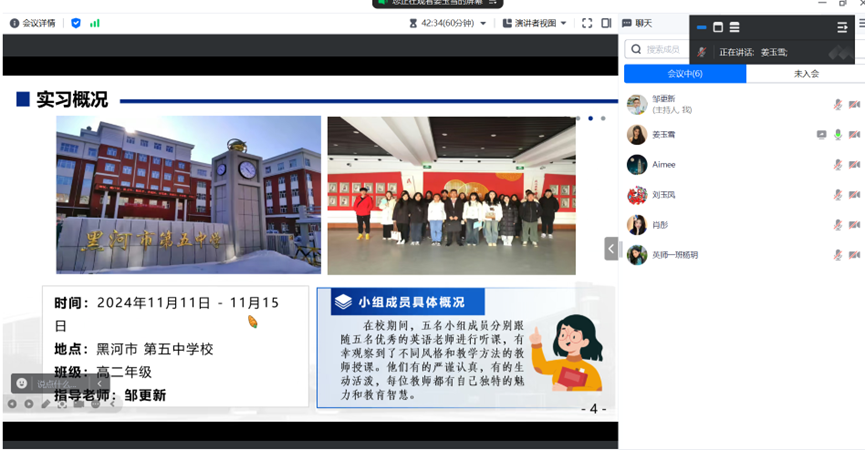865x450 pixels.
Task: Check the green network signal icon
Action: pos(95,23)
